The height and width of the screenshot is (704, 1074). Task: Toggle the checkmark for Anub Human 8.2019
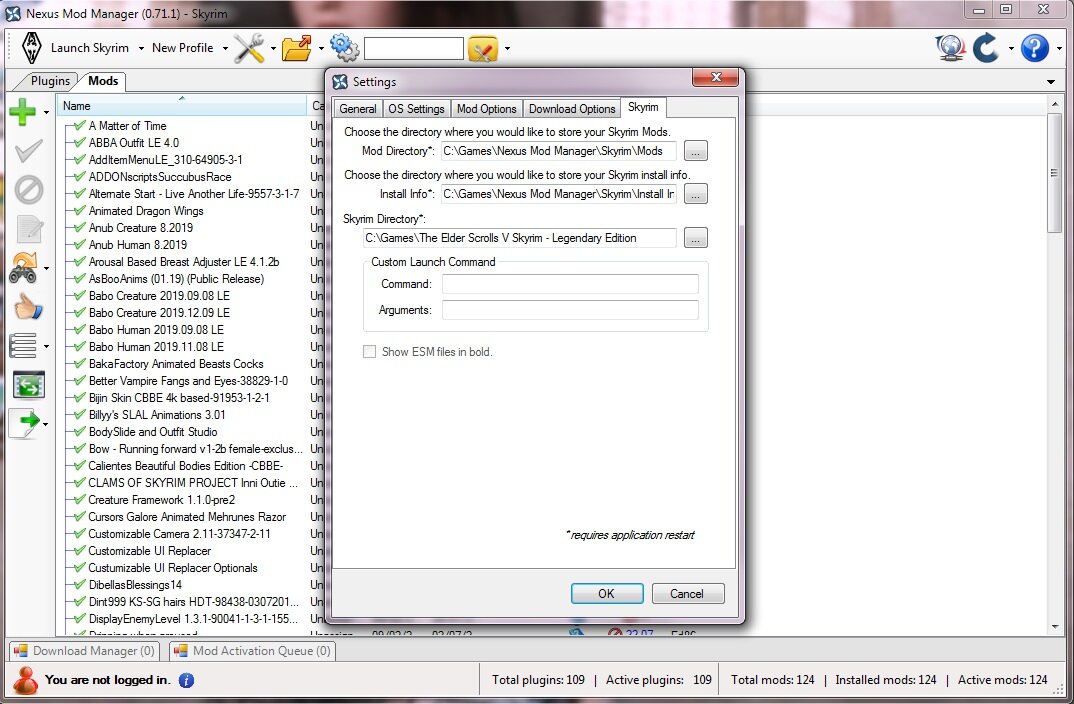[80, 245]
